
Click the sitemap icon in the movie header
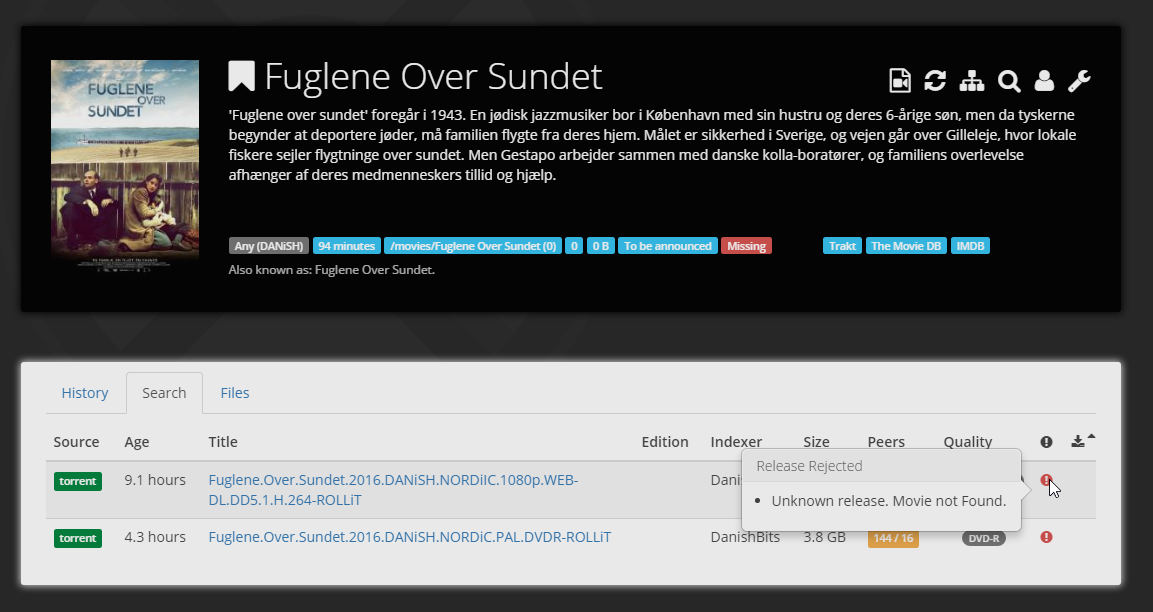click(x=972, y=81)
